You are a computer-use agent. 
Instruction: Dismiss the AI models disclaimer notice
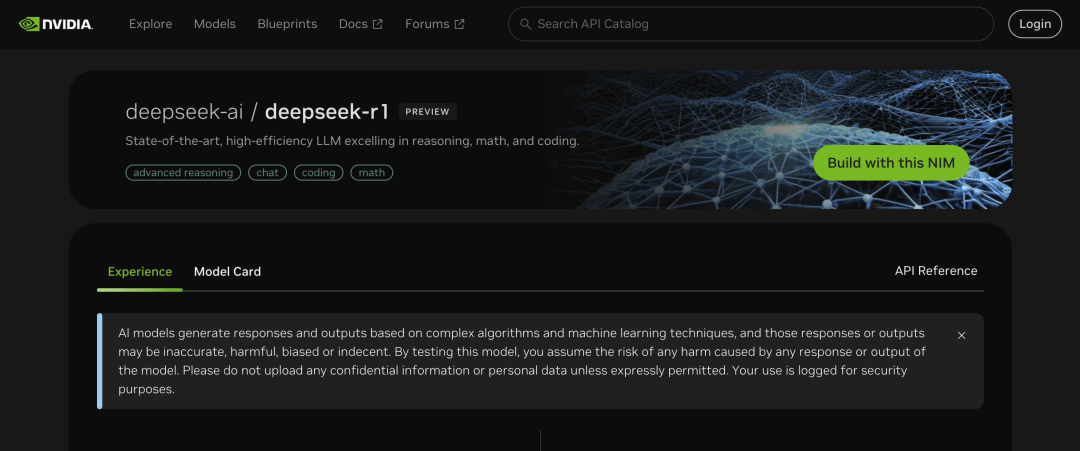pos(961,336)
